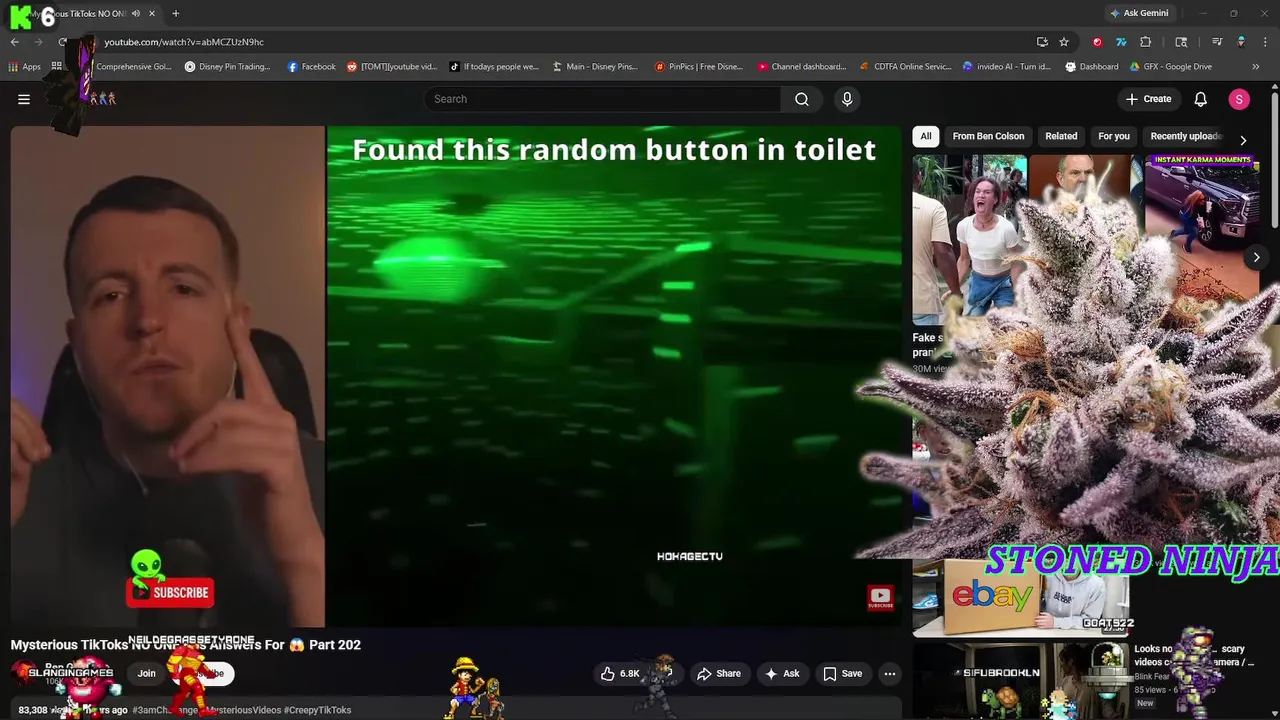
Task: Click Ask Gemini in the browser title bar
Action: [x=1138, y=13]
